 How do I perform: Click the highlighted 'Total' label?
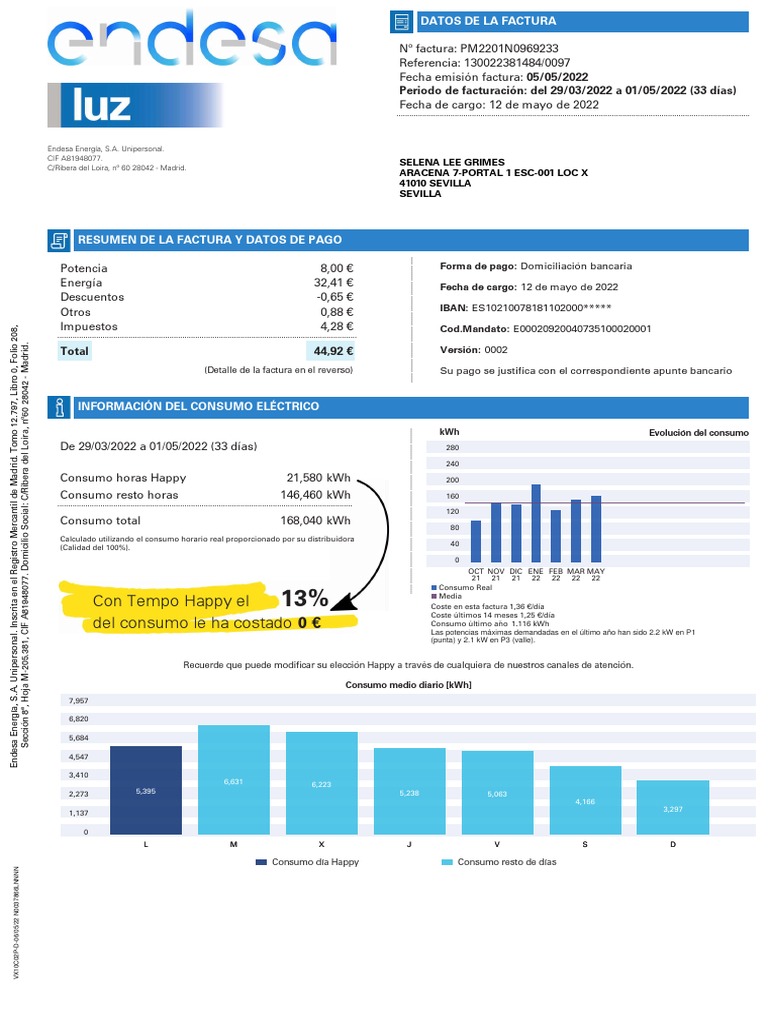point(74,351)
